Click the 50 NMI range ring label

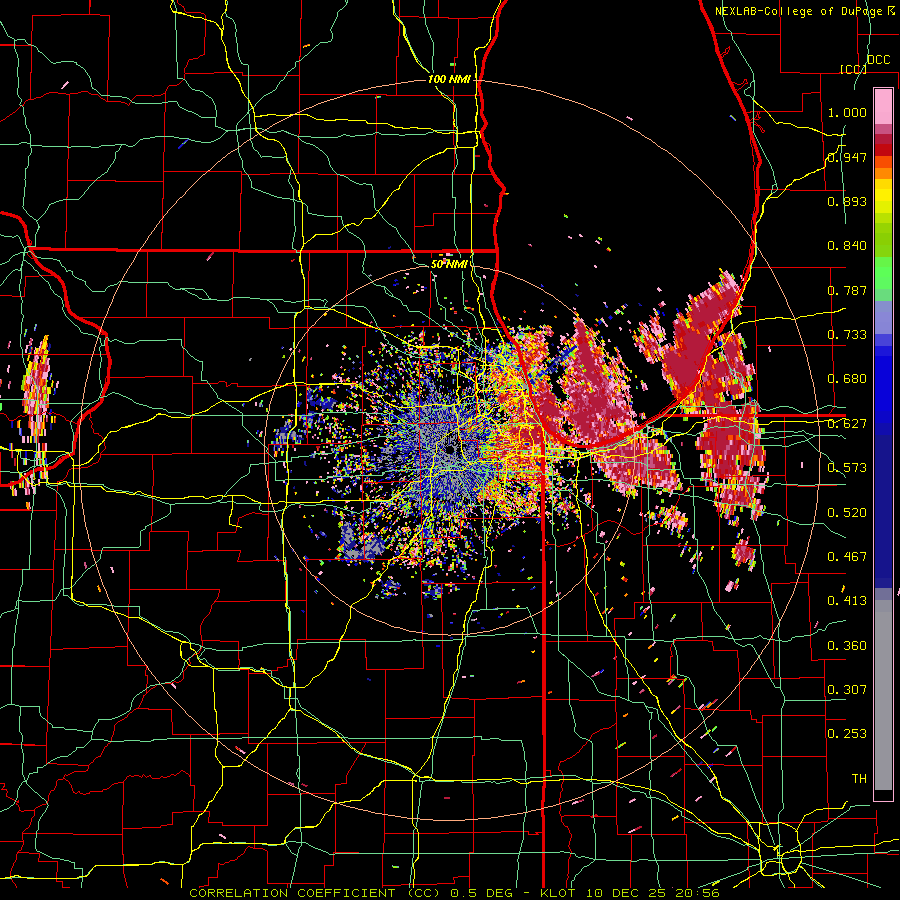pyautogui.click(x=449, y=265)
